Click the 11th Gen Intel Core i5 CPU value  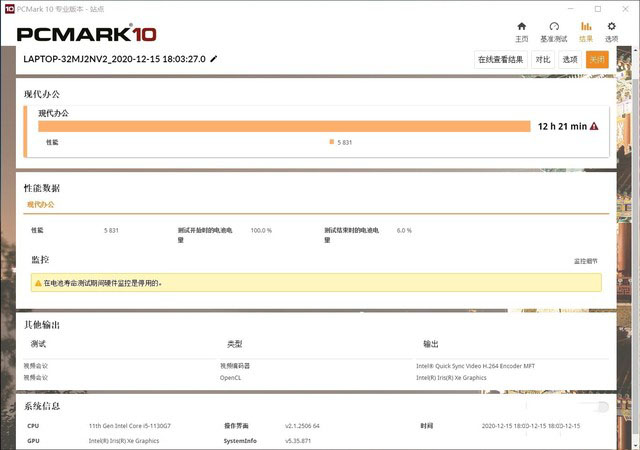(x=129, y=426)
